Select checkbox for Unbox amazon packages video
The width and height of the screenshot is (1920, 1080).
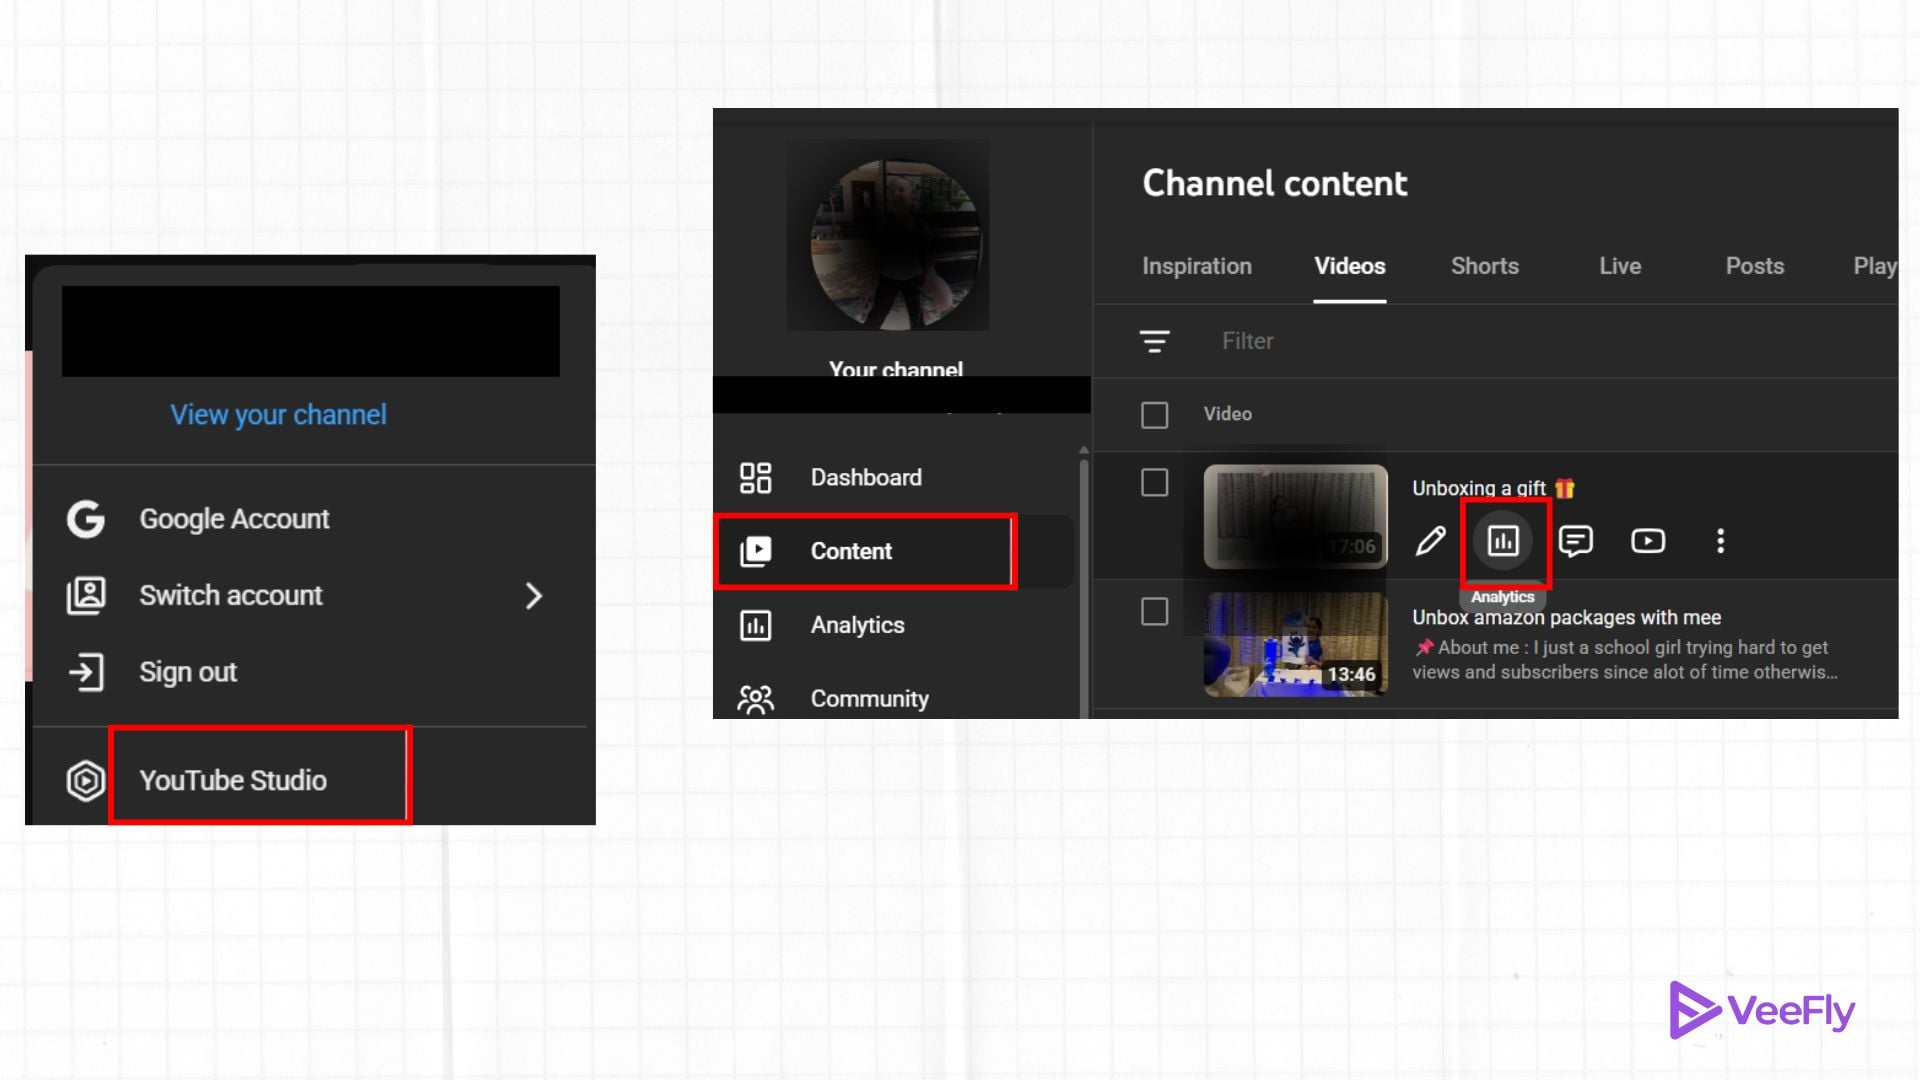click(x=1154, y=611)
